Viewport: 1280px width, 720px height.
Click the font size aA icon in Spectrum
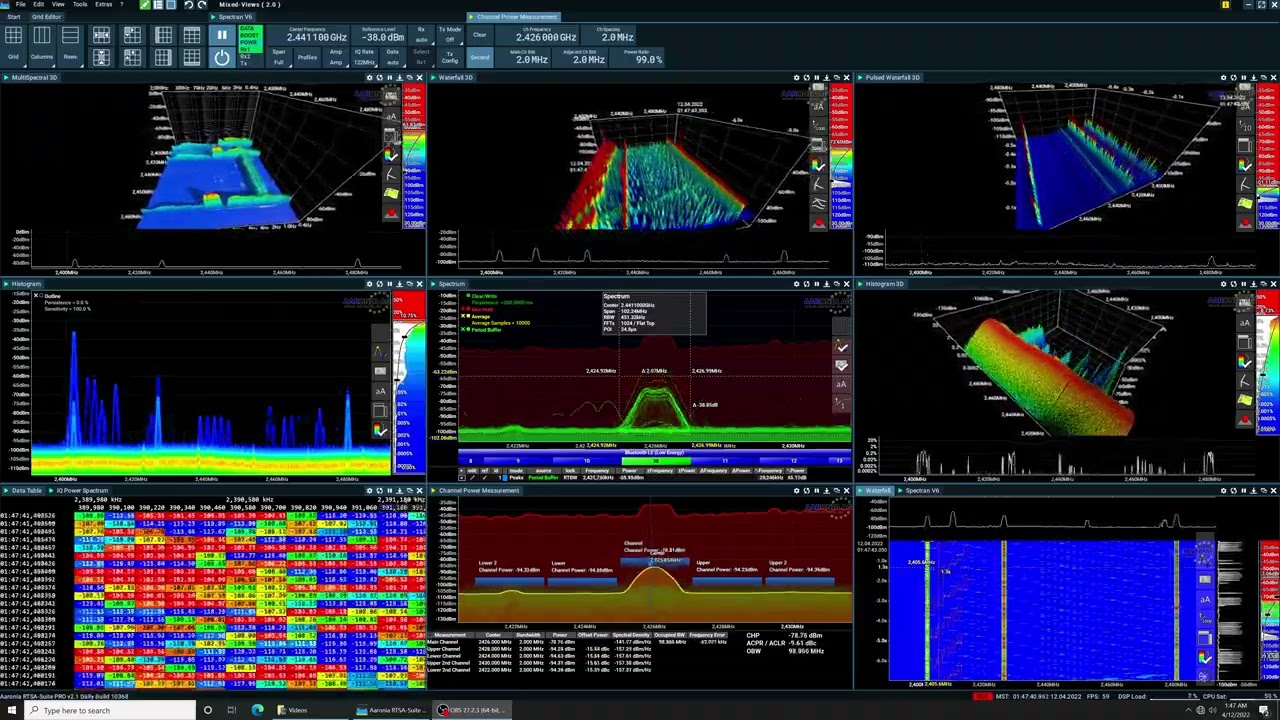(841, 384)
